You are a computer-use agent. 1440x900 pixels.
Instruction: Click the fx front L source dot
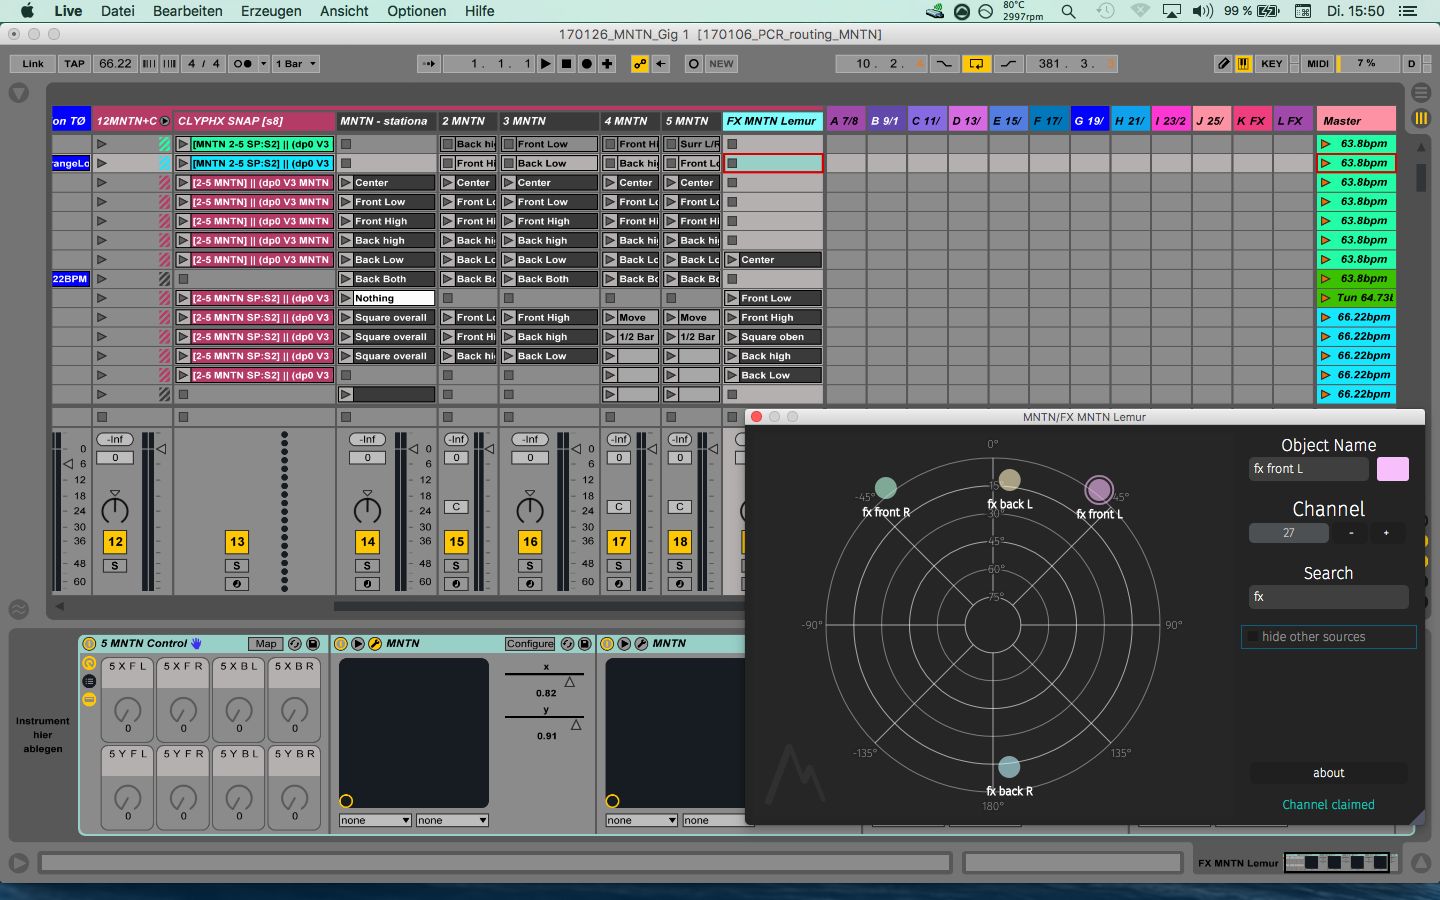coord(1099,489)
